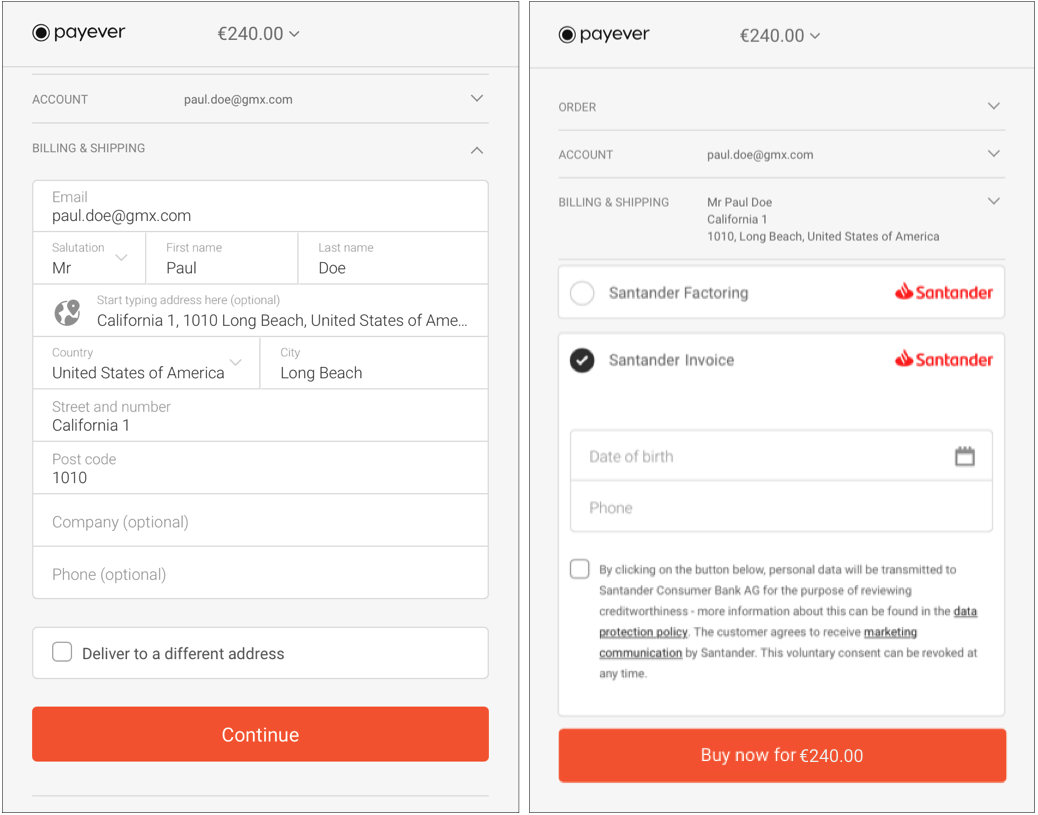The image size is (1038, 815).
Task: Collapse the Billing & Shipping section in left panel
Action: click(477, 150)
